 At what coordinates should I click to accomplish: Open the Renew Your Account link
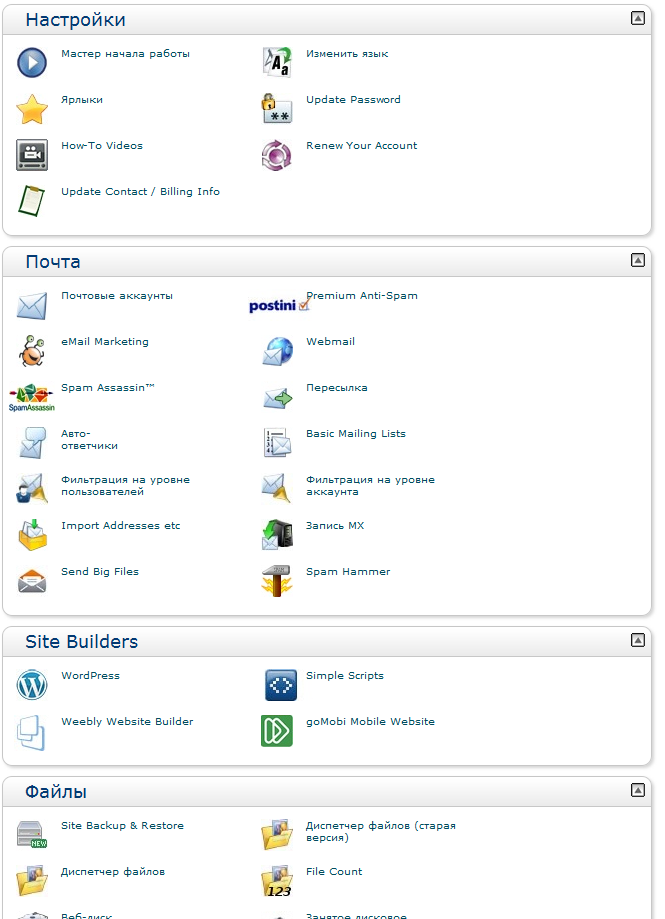click(x=362, y=146)
